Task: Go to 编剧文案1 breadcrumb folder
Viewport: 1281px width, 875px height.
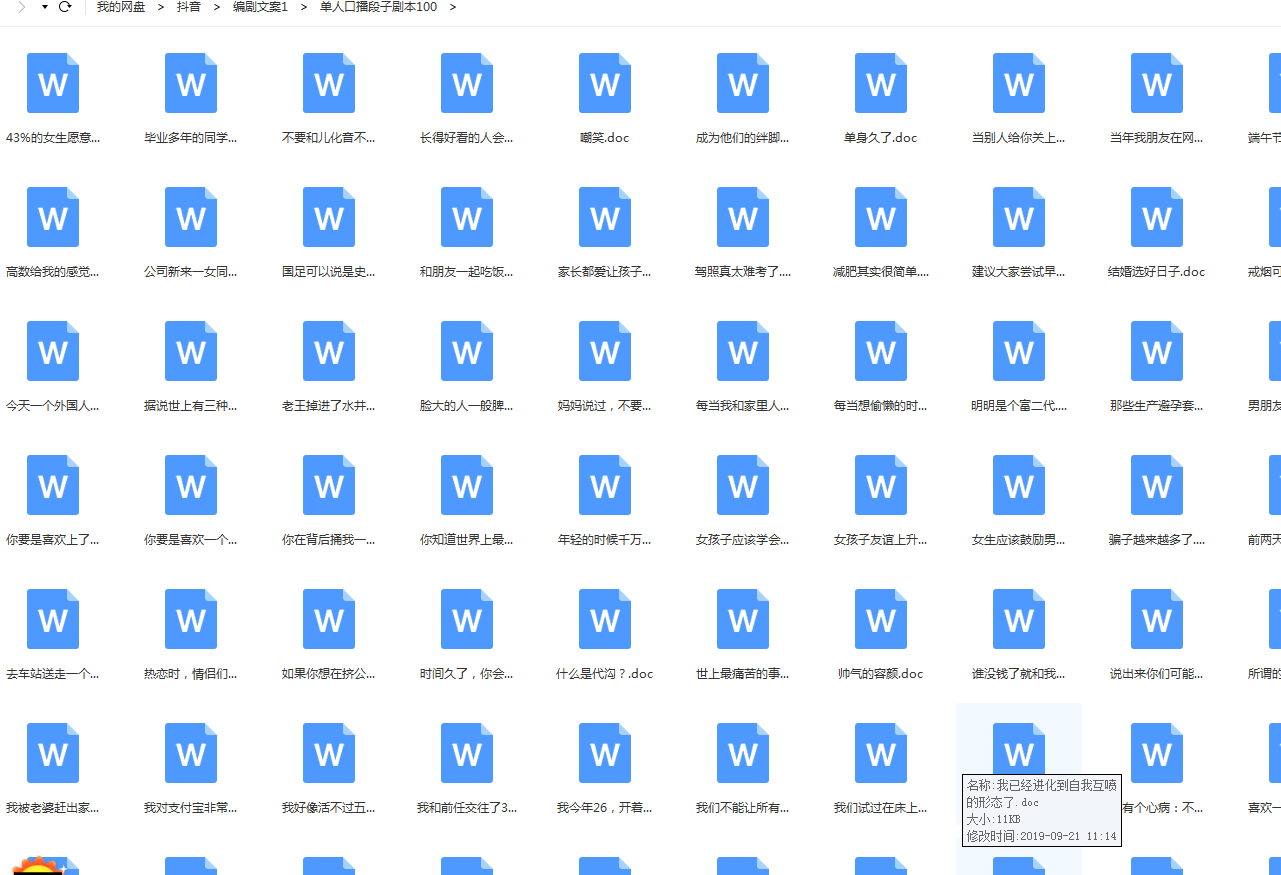Action: [x=260, y=7]
